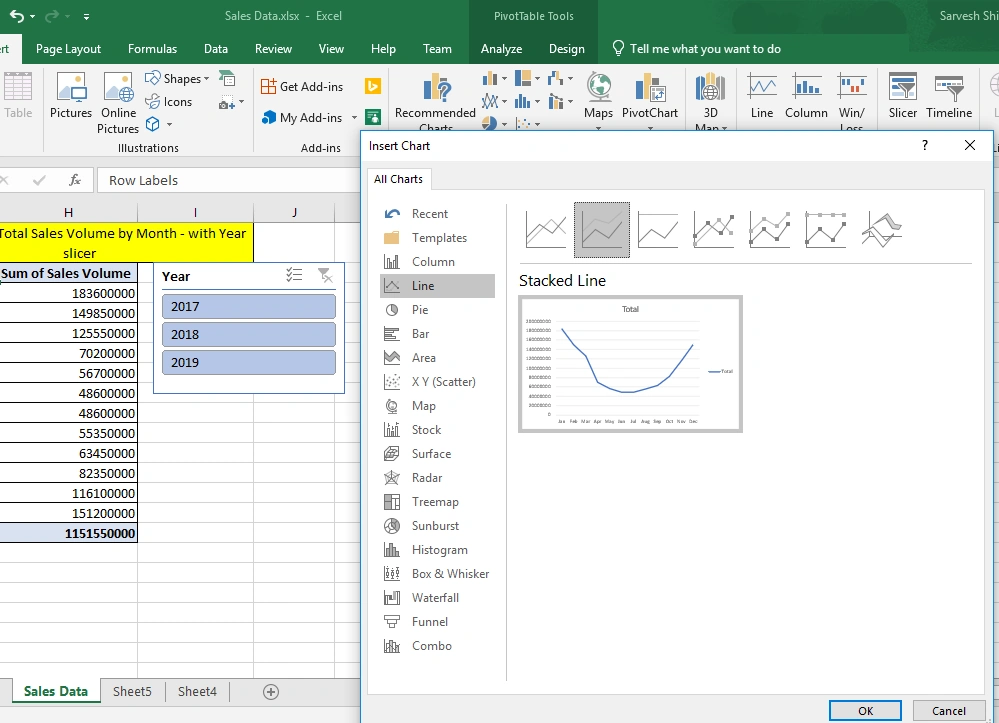Insert a Timeline filter
The width and height of the screenshot is (999, 723).
coord(949,96)
